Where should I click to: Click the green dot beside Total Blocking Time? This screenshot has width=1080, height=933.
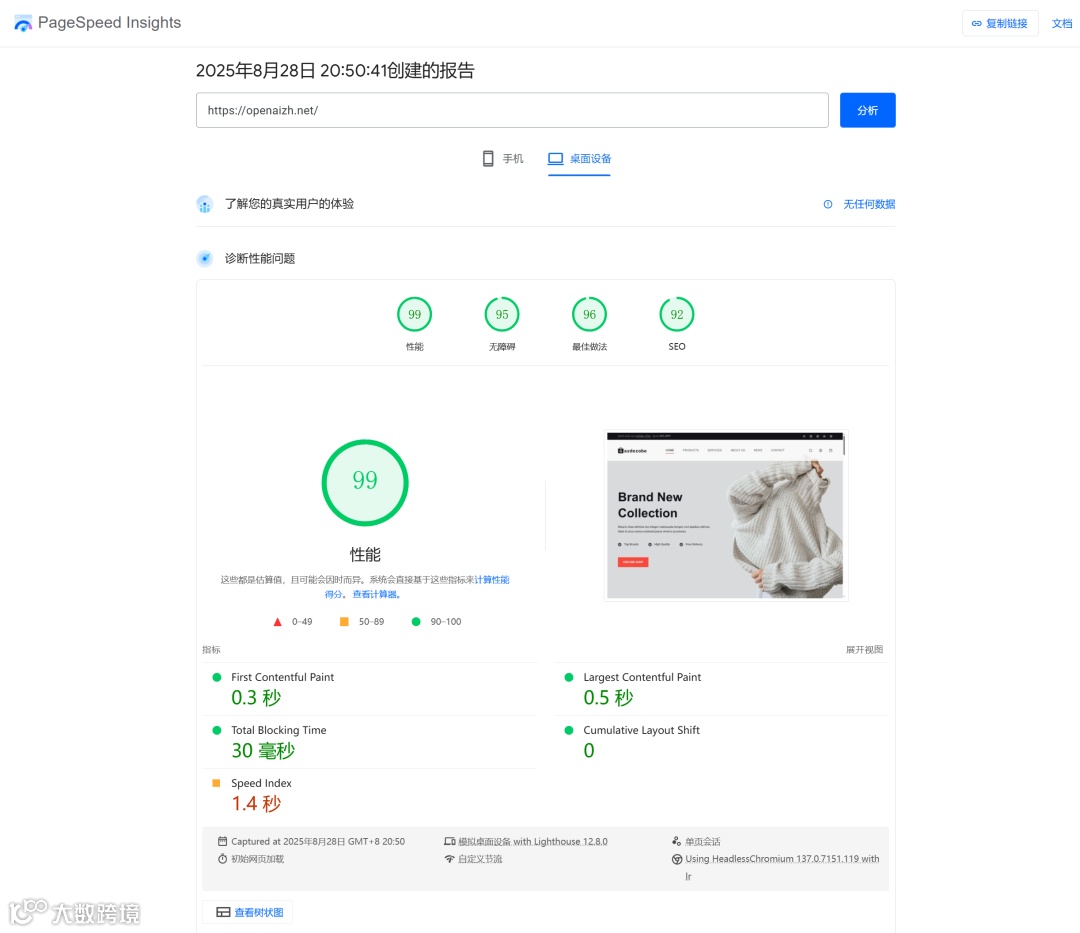tap(217, 731)
